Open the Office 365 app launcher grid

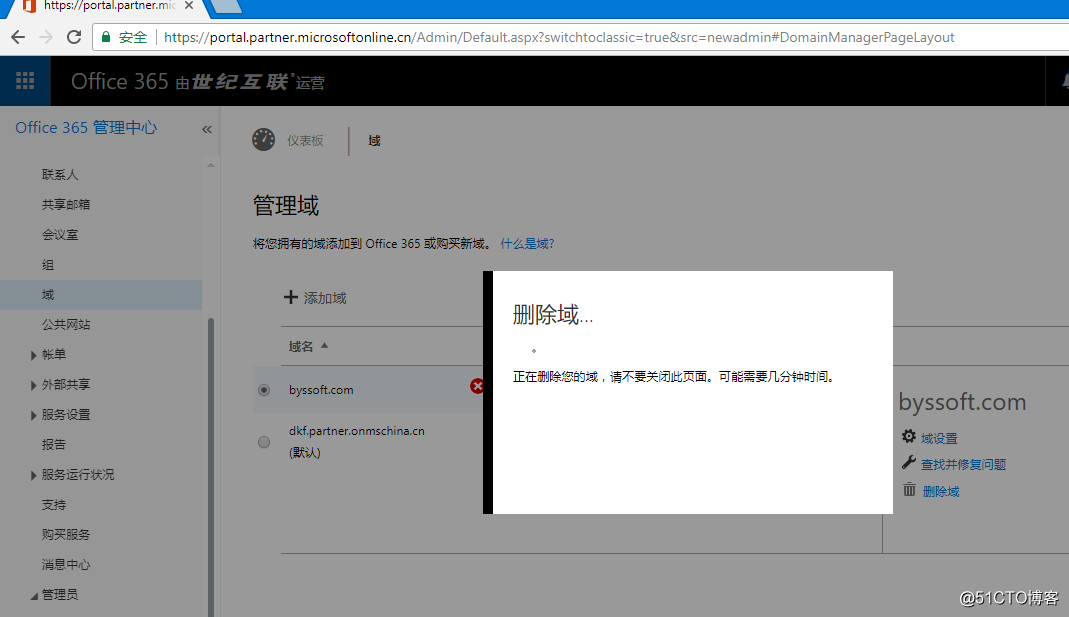click(x=25, y=81)
